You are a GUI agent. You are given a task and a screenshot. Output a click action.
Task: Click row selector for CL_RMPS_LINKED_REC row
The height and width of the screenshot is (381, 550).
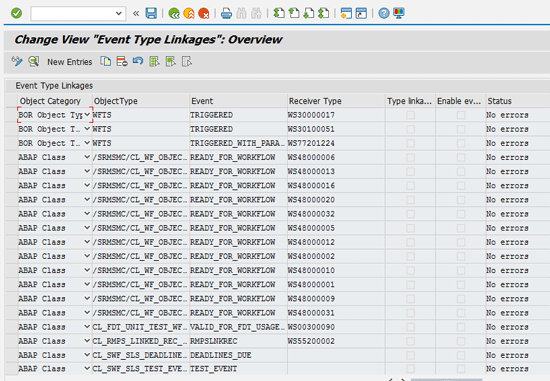point(11,341)
